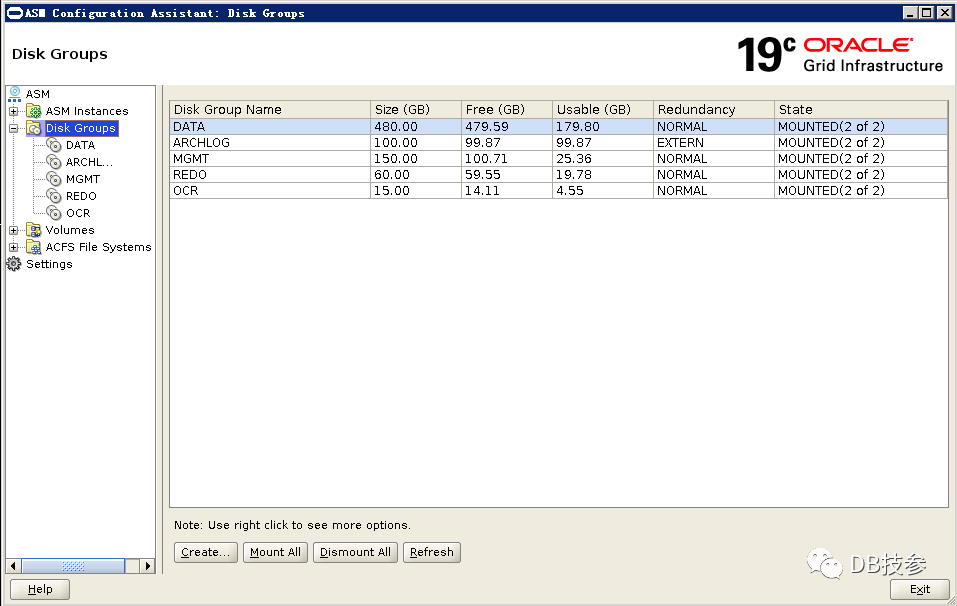
Task: Expand the ASM Instances node
Action: pyautogui.click(x=13, y=111)
